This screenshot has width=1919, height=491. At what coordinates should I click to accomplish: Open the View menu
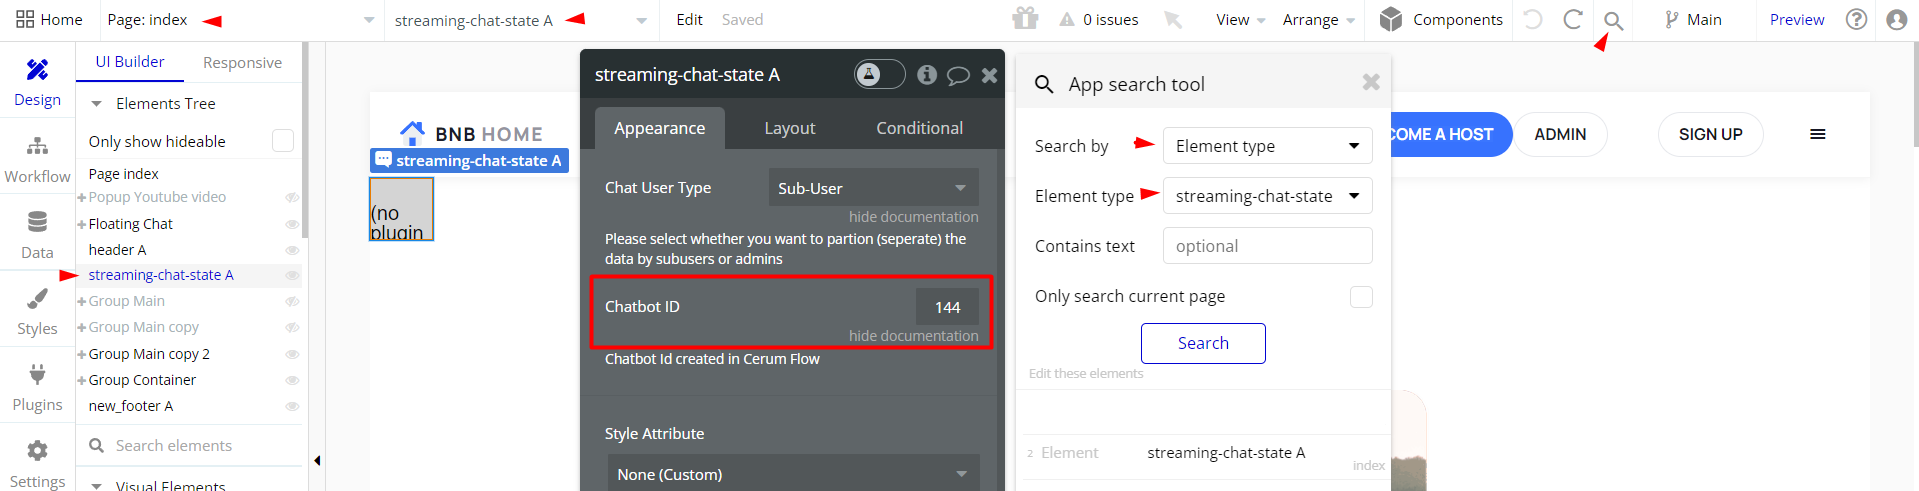1240,20
